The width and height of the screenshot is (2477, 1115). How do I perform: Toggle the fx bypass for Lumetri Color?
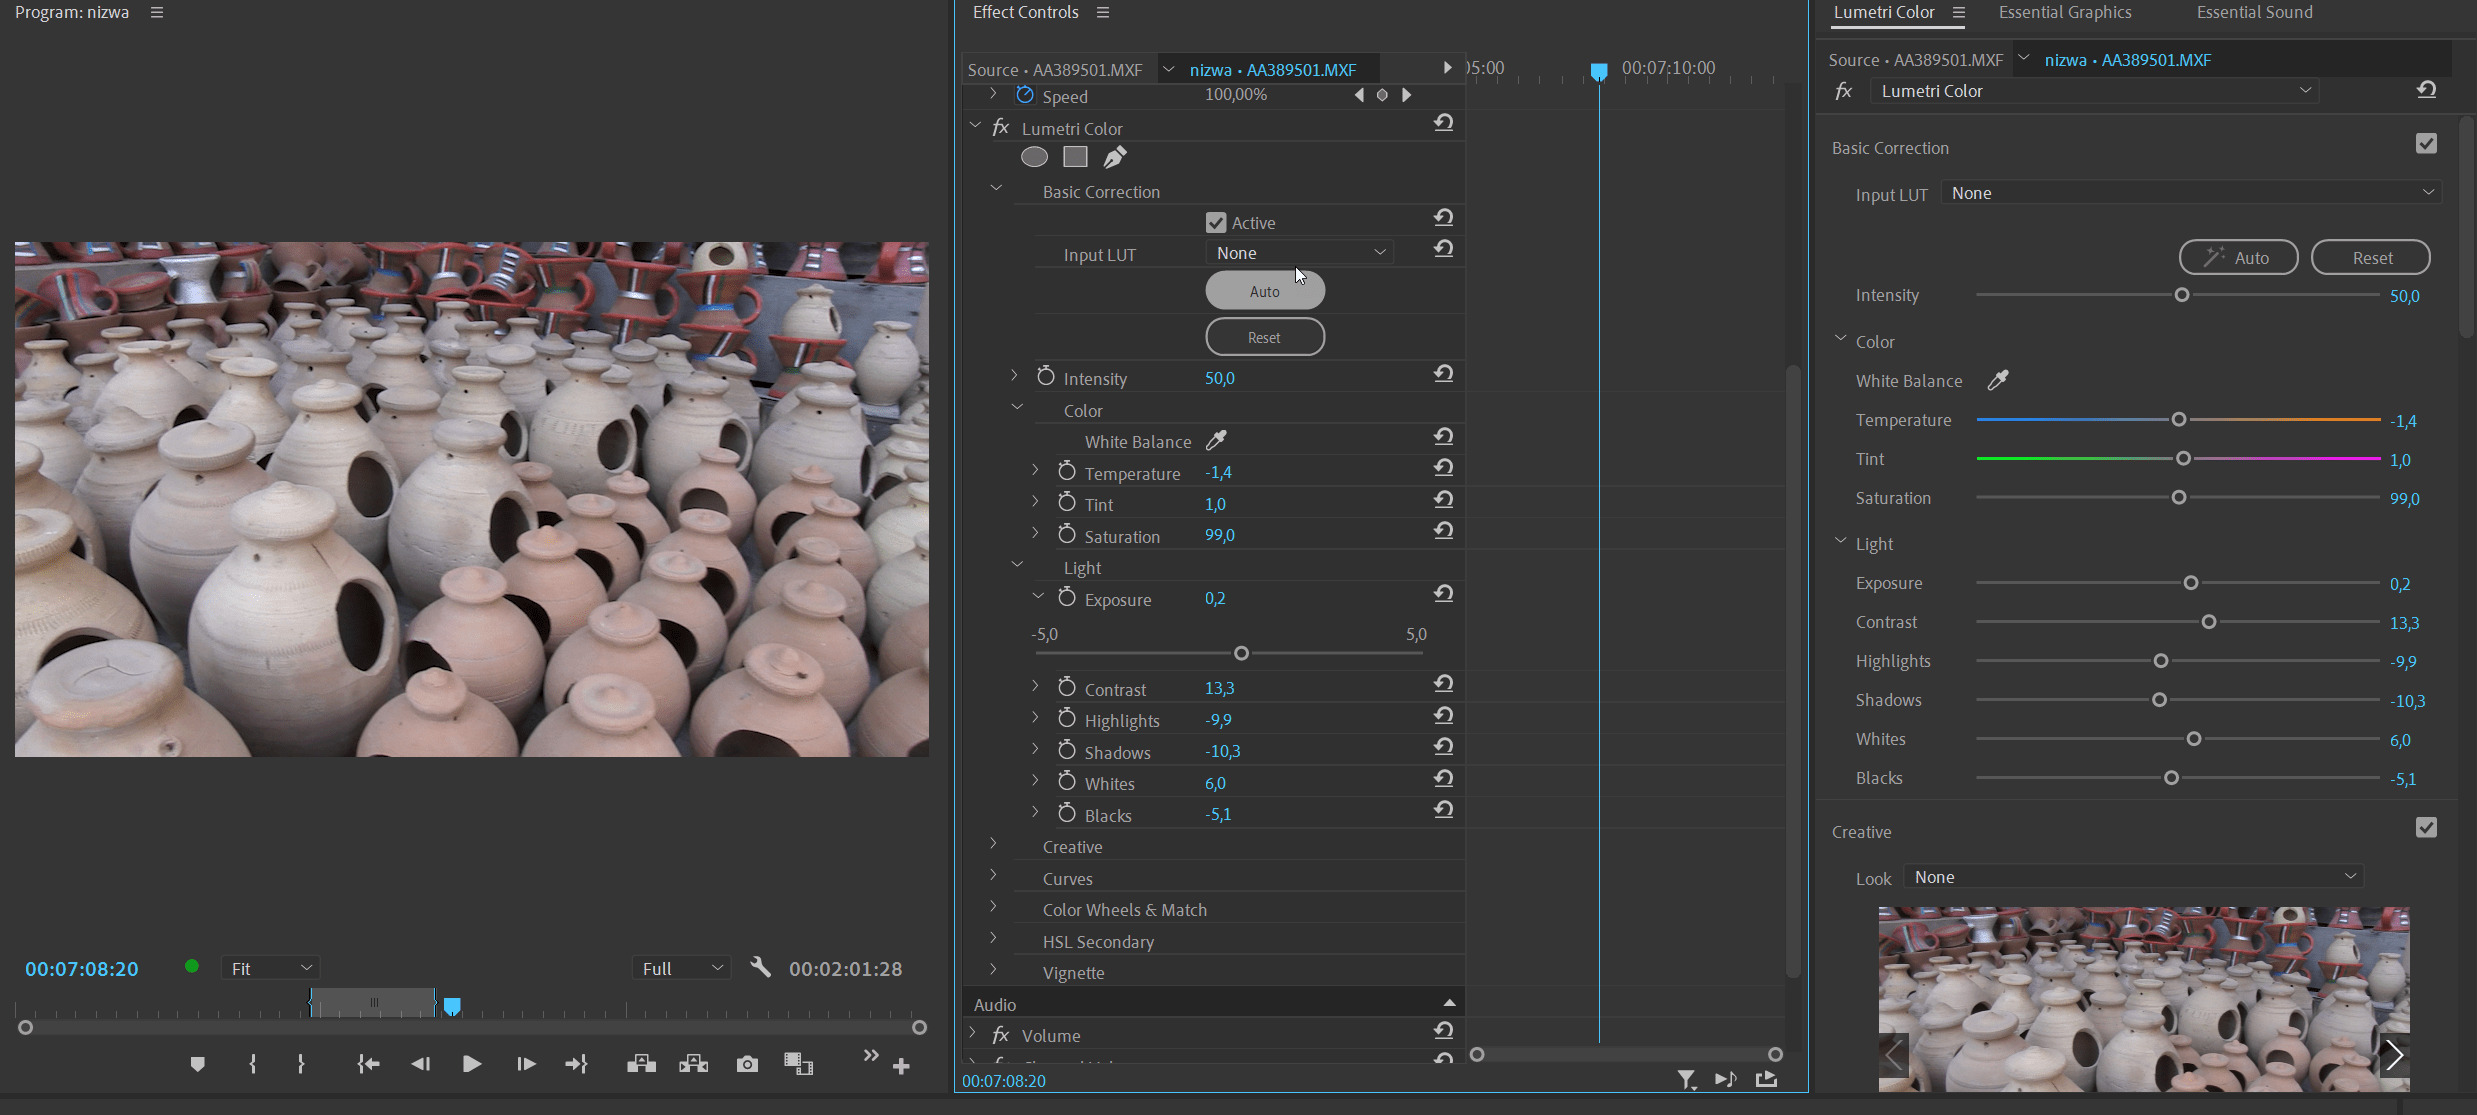1001,128
